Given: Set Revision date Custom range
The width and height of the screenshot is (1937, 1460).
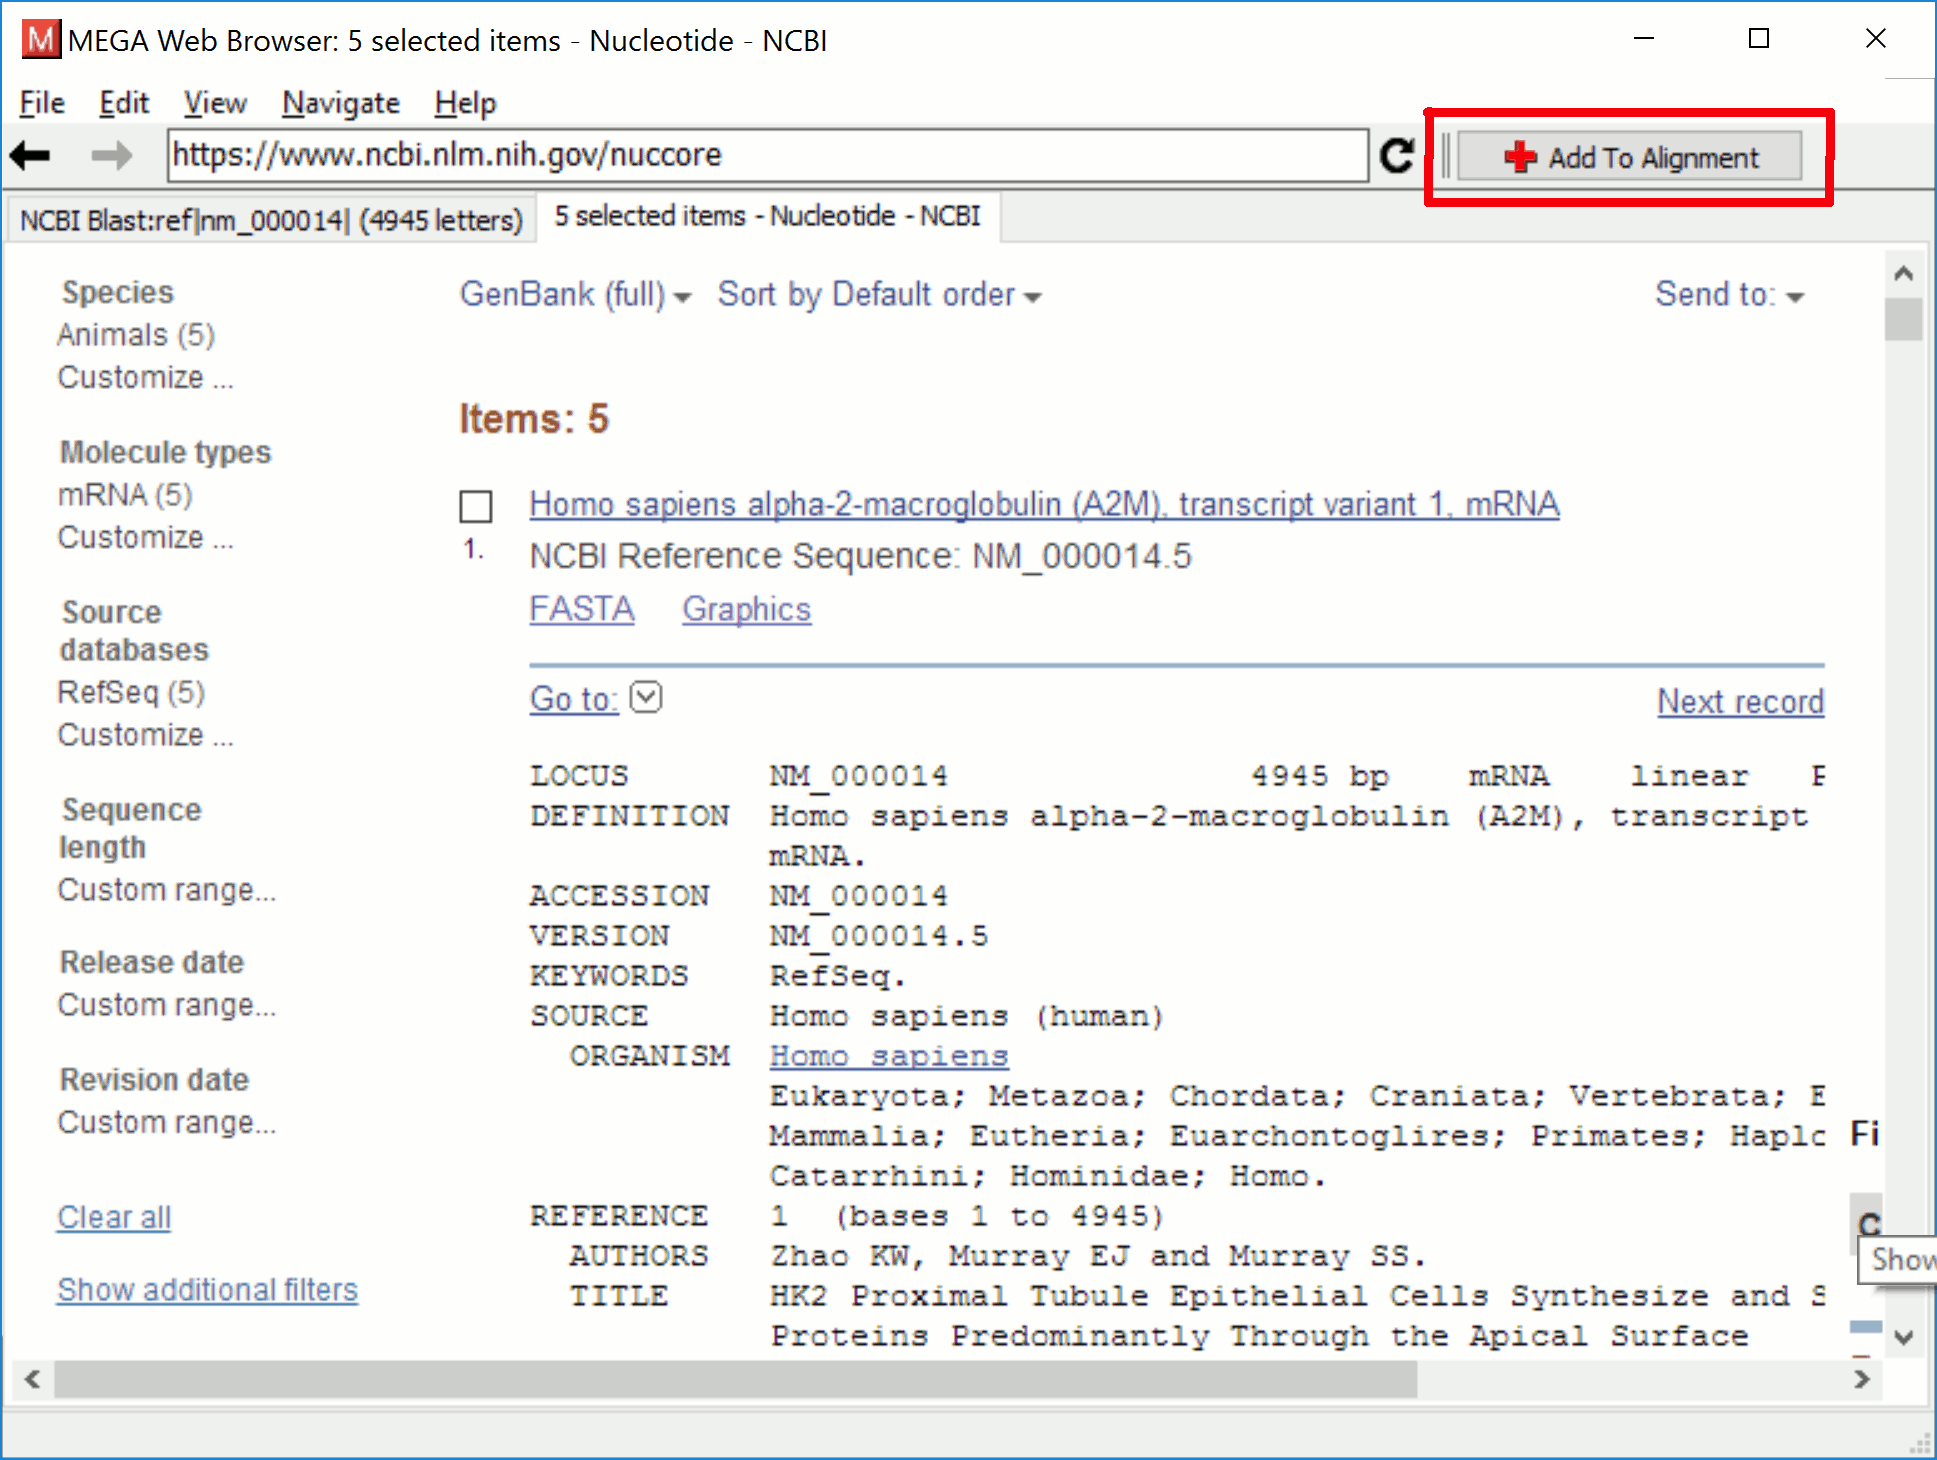Looking at the screenshot, I should (166, 1123).
